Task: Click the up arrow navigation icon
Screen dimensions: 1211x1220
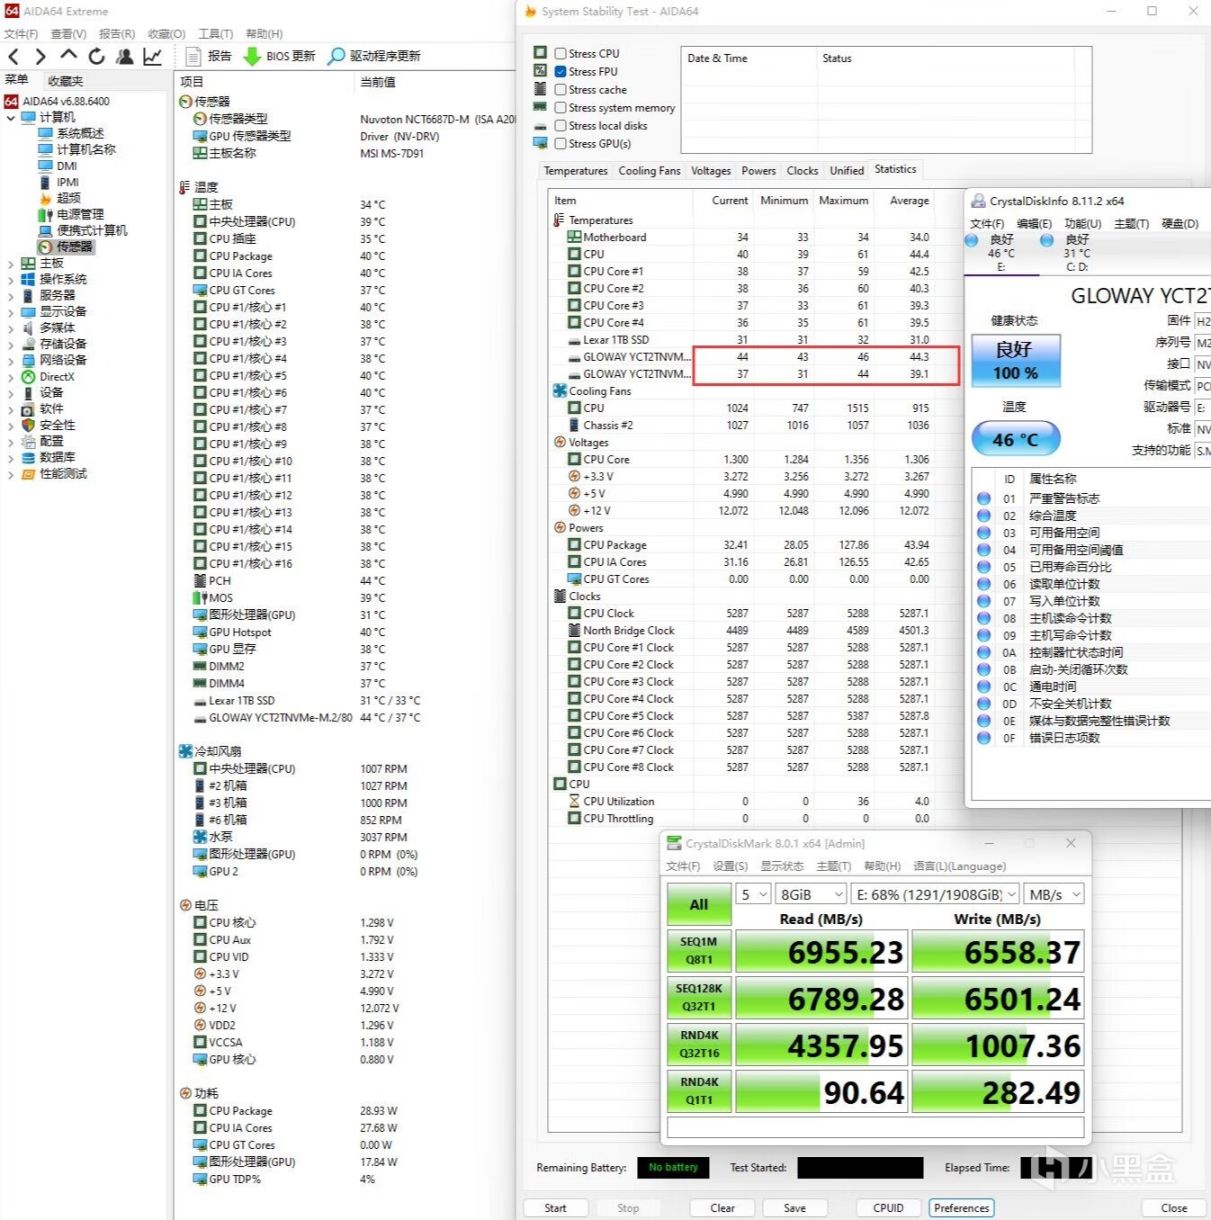Action: (x=68, y=56)
